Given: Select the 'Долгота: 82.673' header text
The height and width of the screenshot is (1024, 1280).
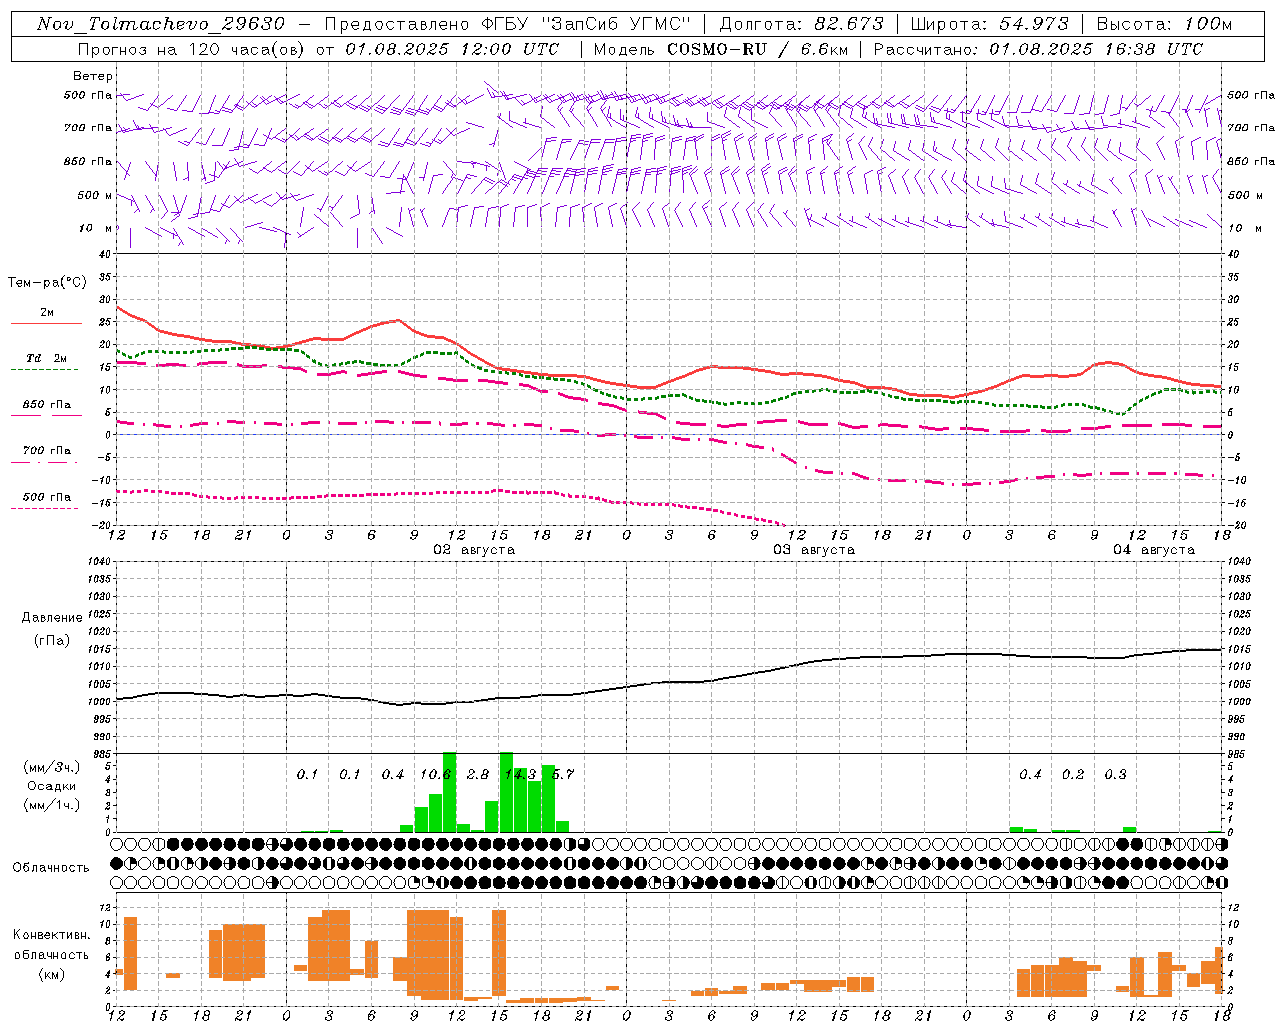Looking at the screenshot, I should point(802,24).
